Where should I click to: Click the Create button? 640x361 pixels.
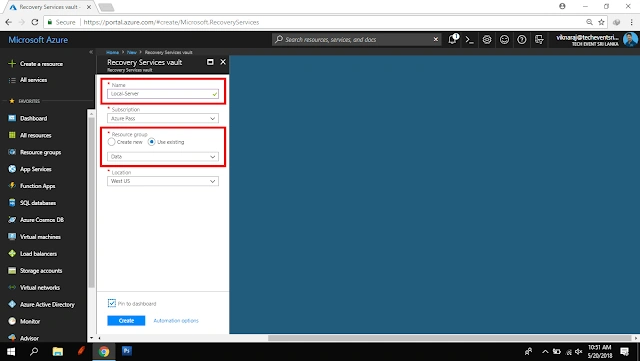click(x=126, y=321)
